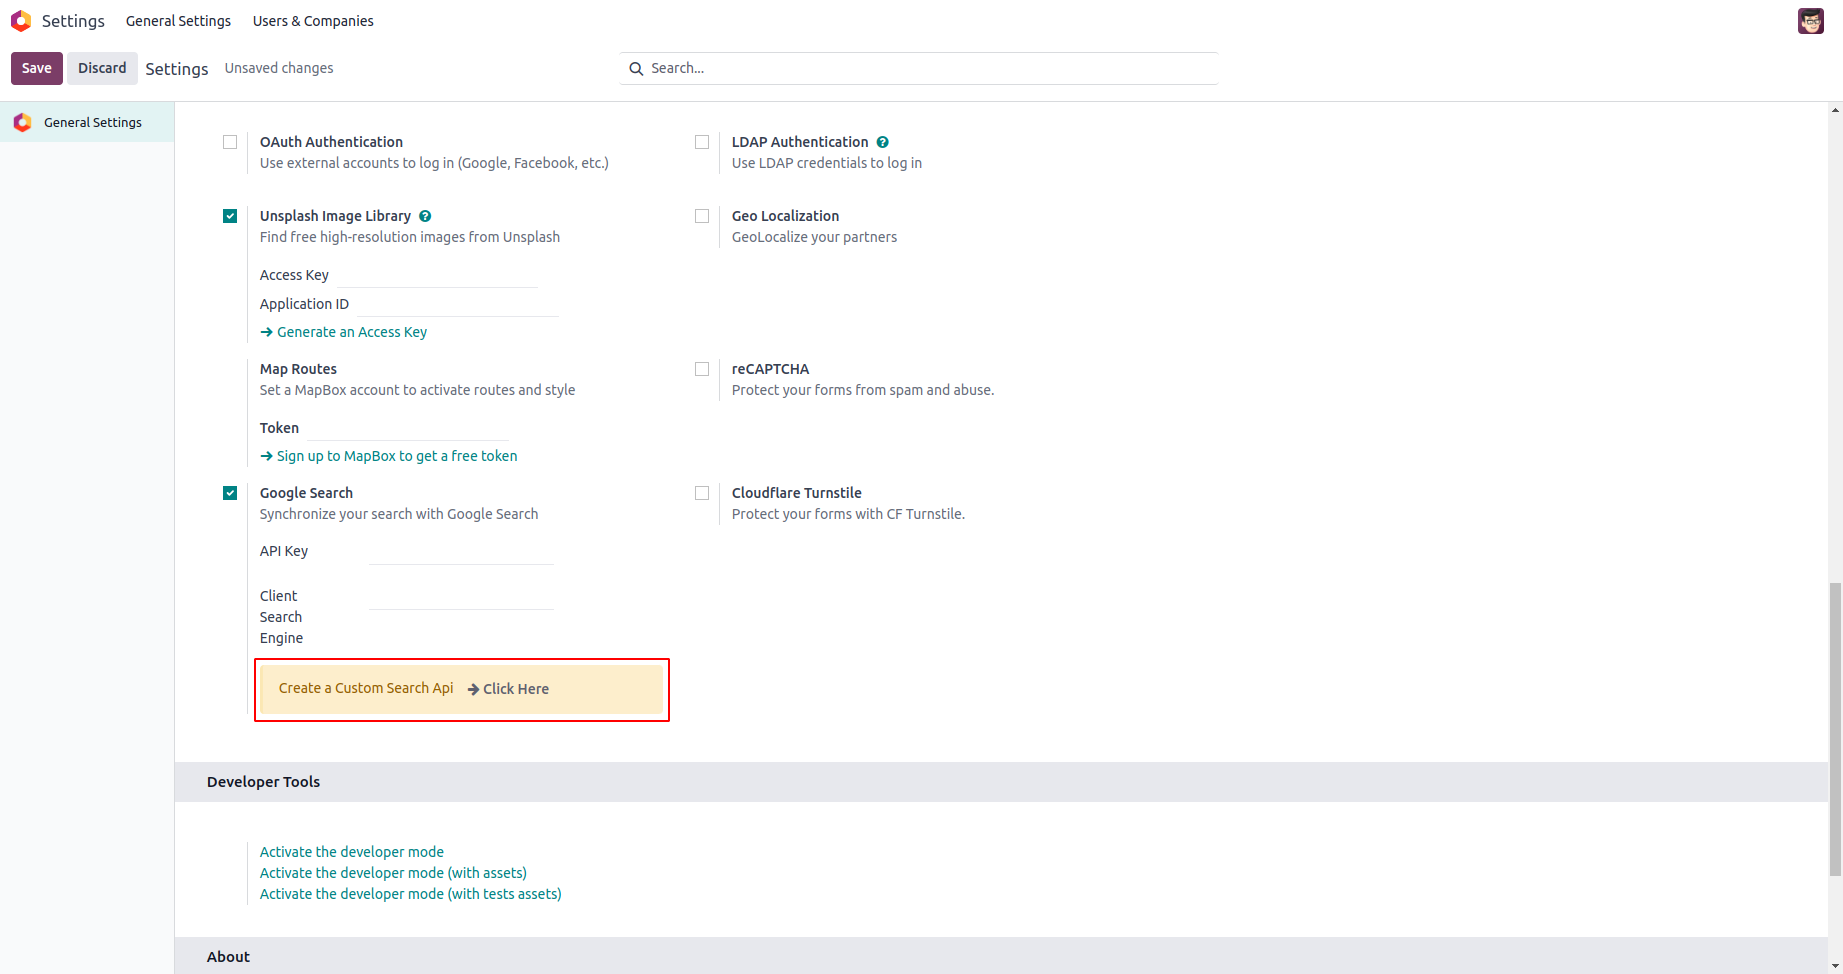Screen dimensions: 1843x974
Task: Open help icon beside LDAP Authentication
Action: [x=883, y=142]
